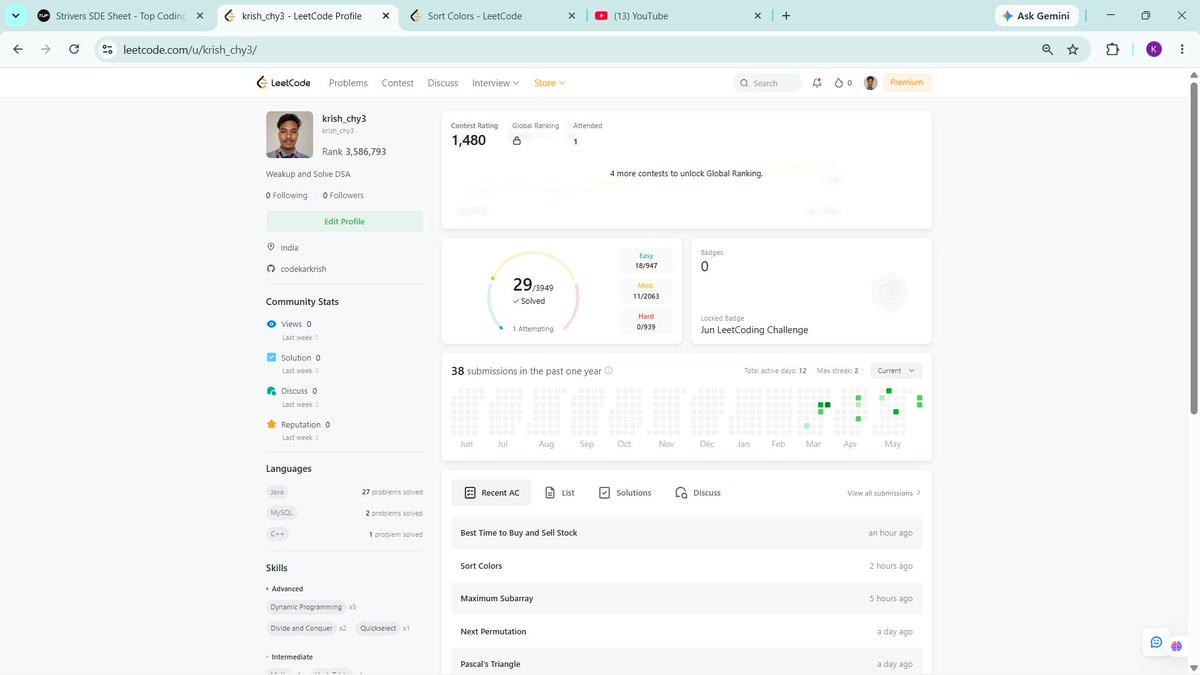Switch to the List tab
The width and height of the screenshot is (1200, 675).
coord(560,492)
